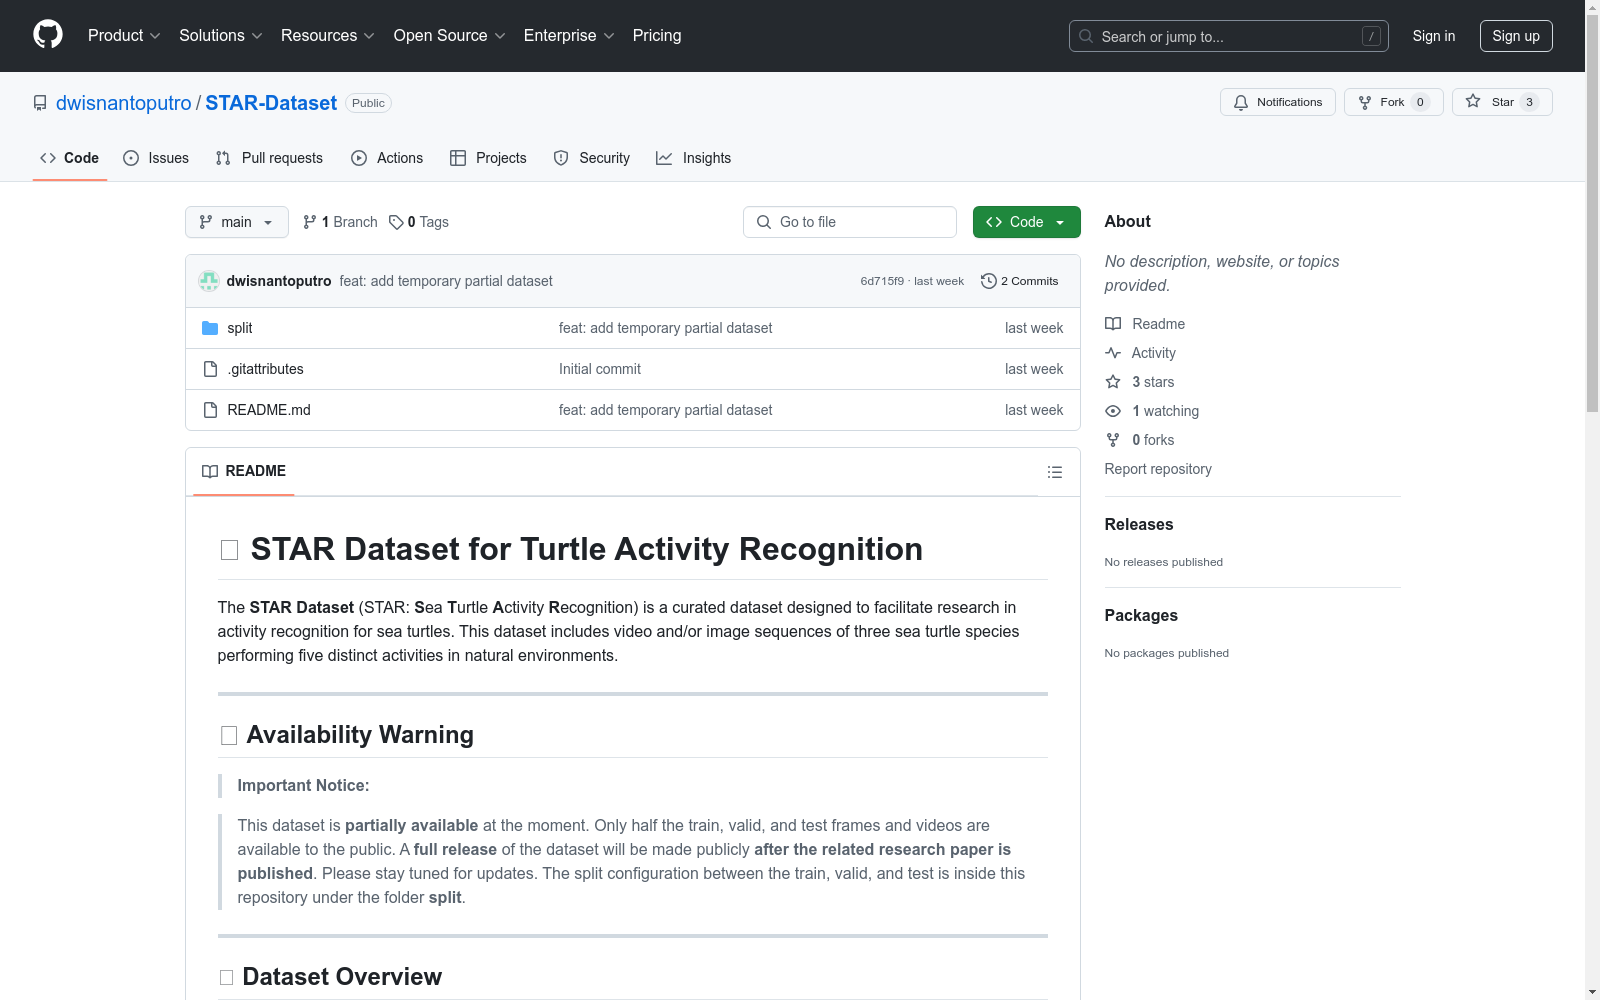The height and width of the screenshot is (1000, 1600).
Task: Click the Notifications bell button
Action: [1278, 102]
